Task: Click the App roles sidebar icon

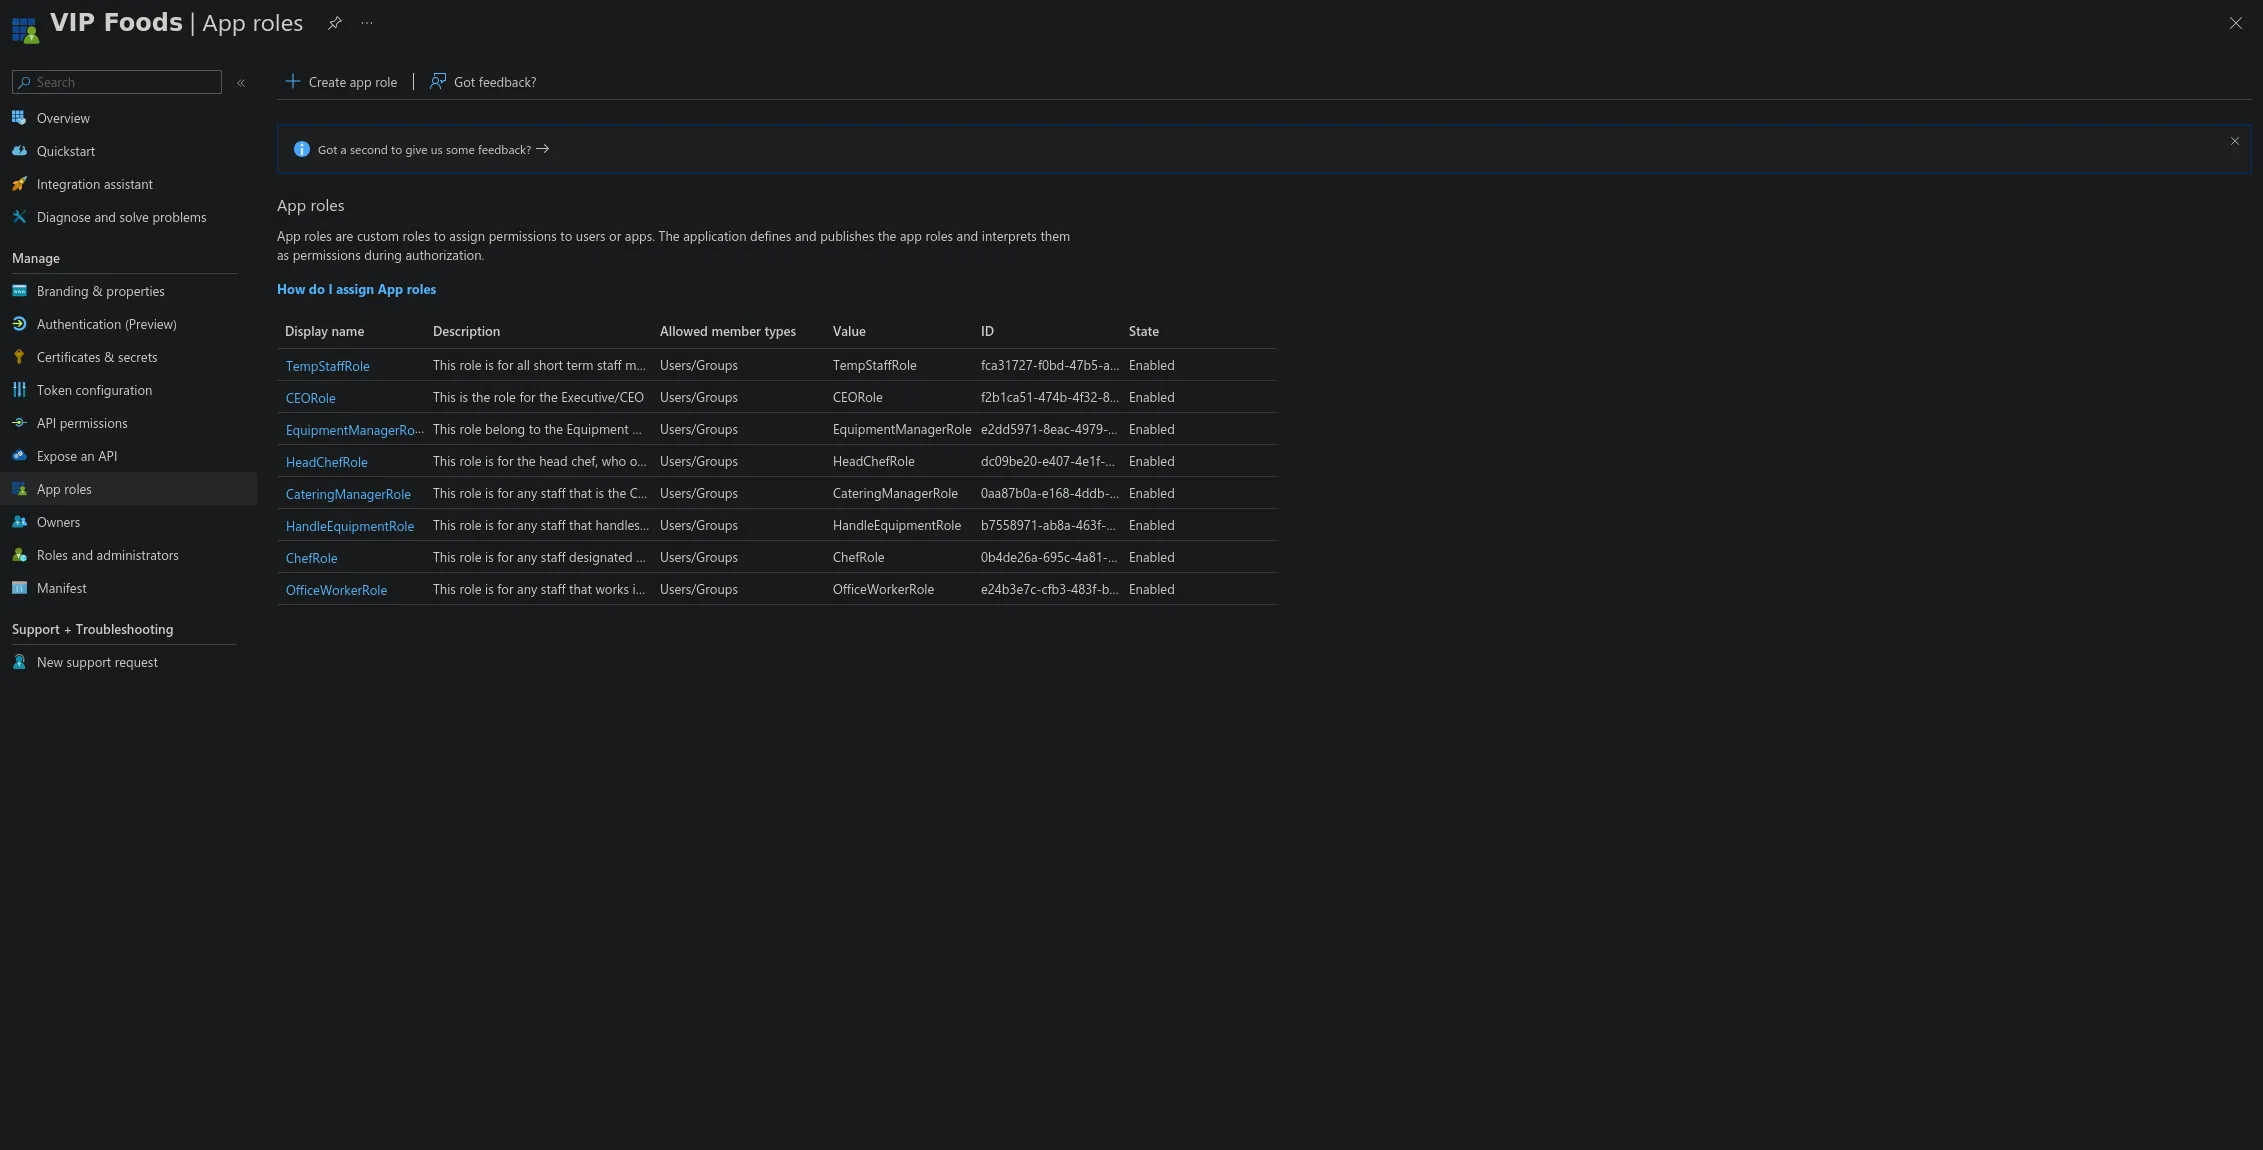Action: [x=19, y=489]
